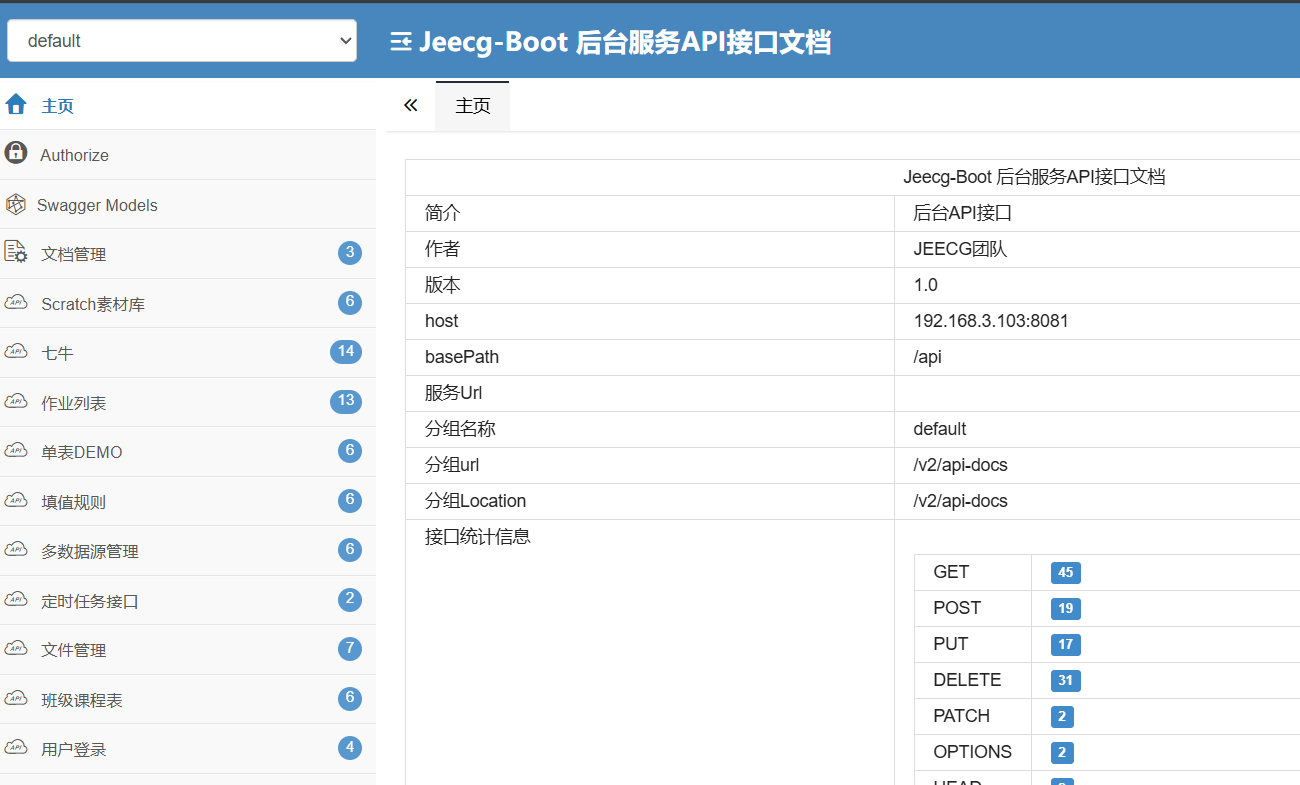Open the 定时任务接口 menu item
1300x785 pixels.
(90, 601)
